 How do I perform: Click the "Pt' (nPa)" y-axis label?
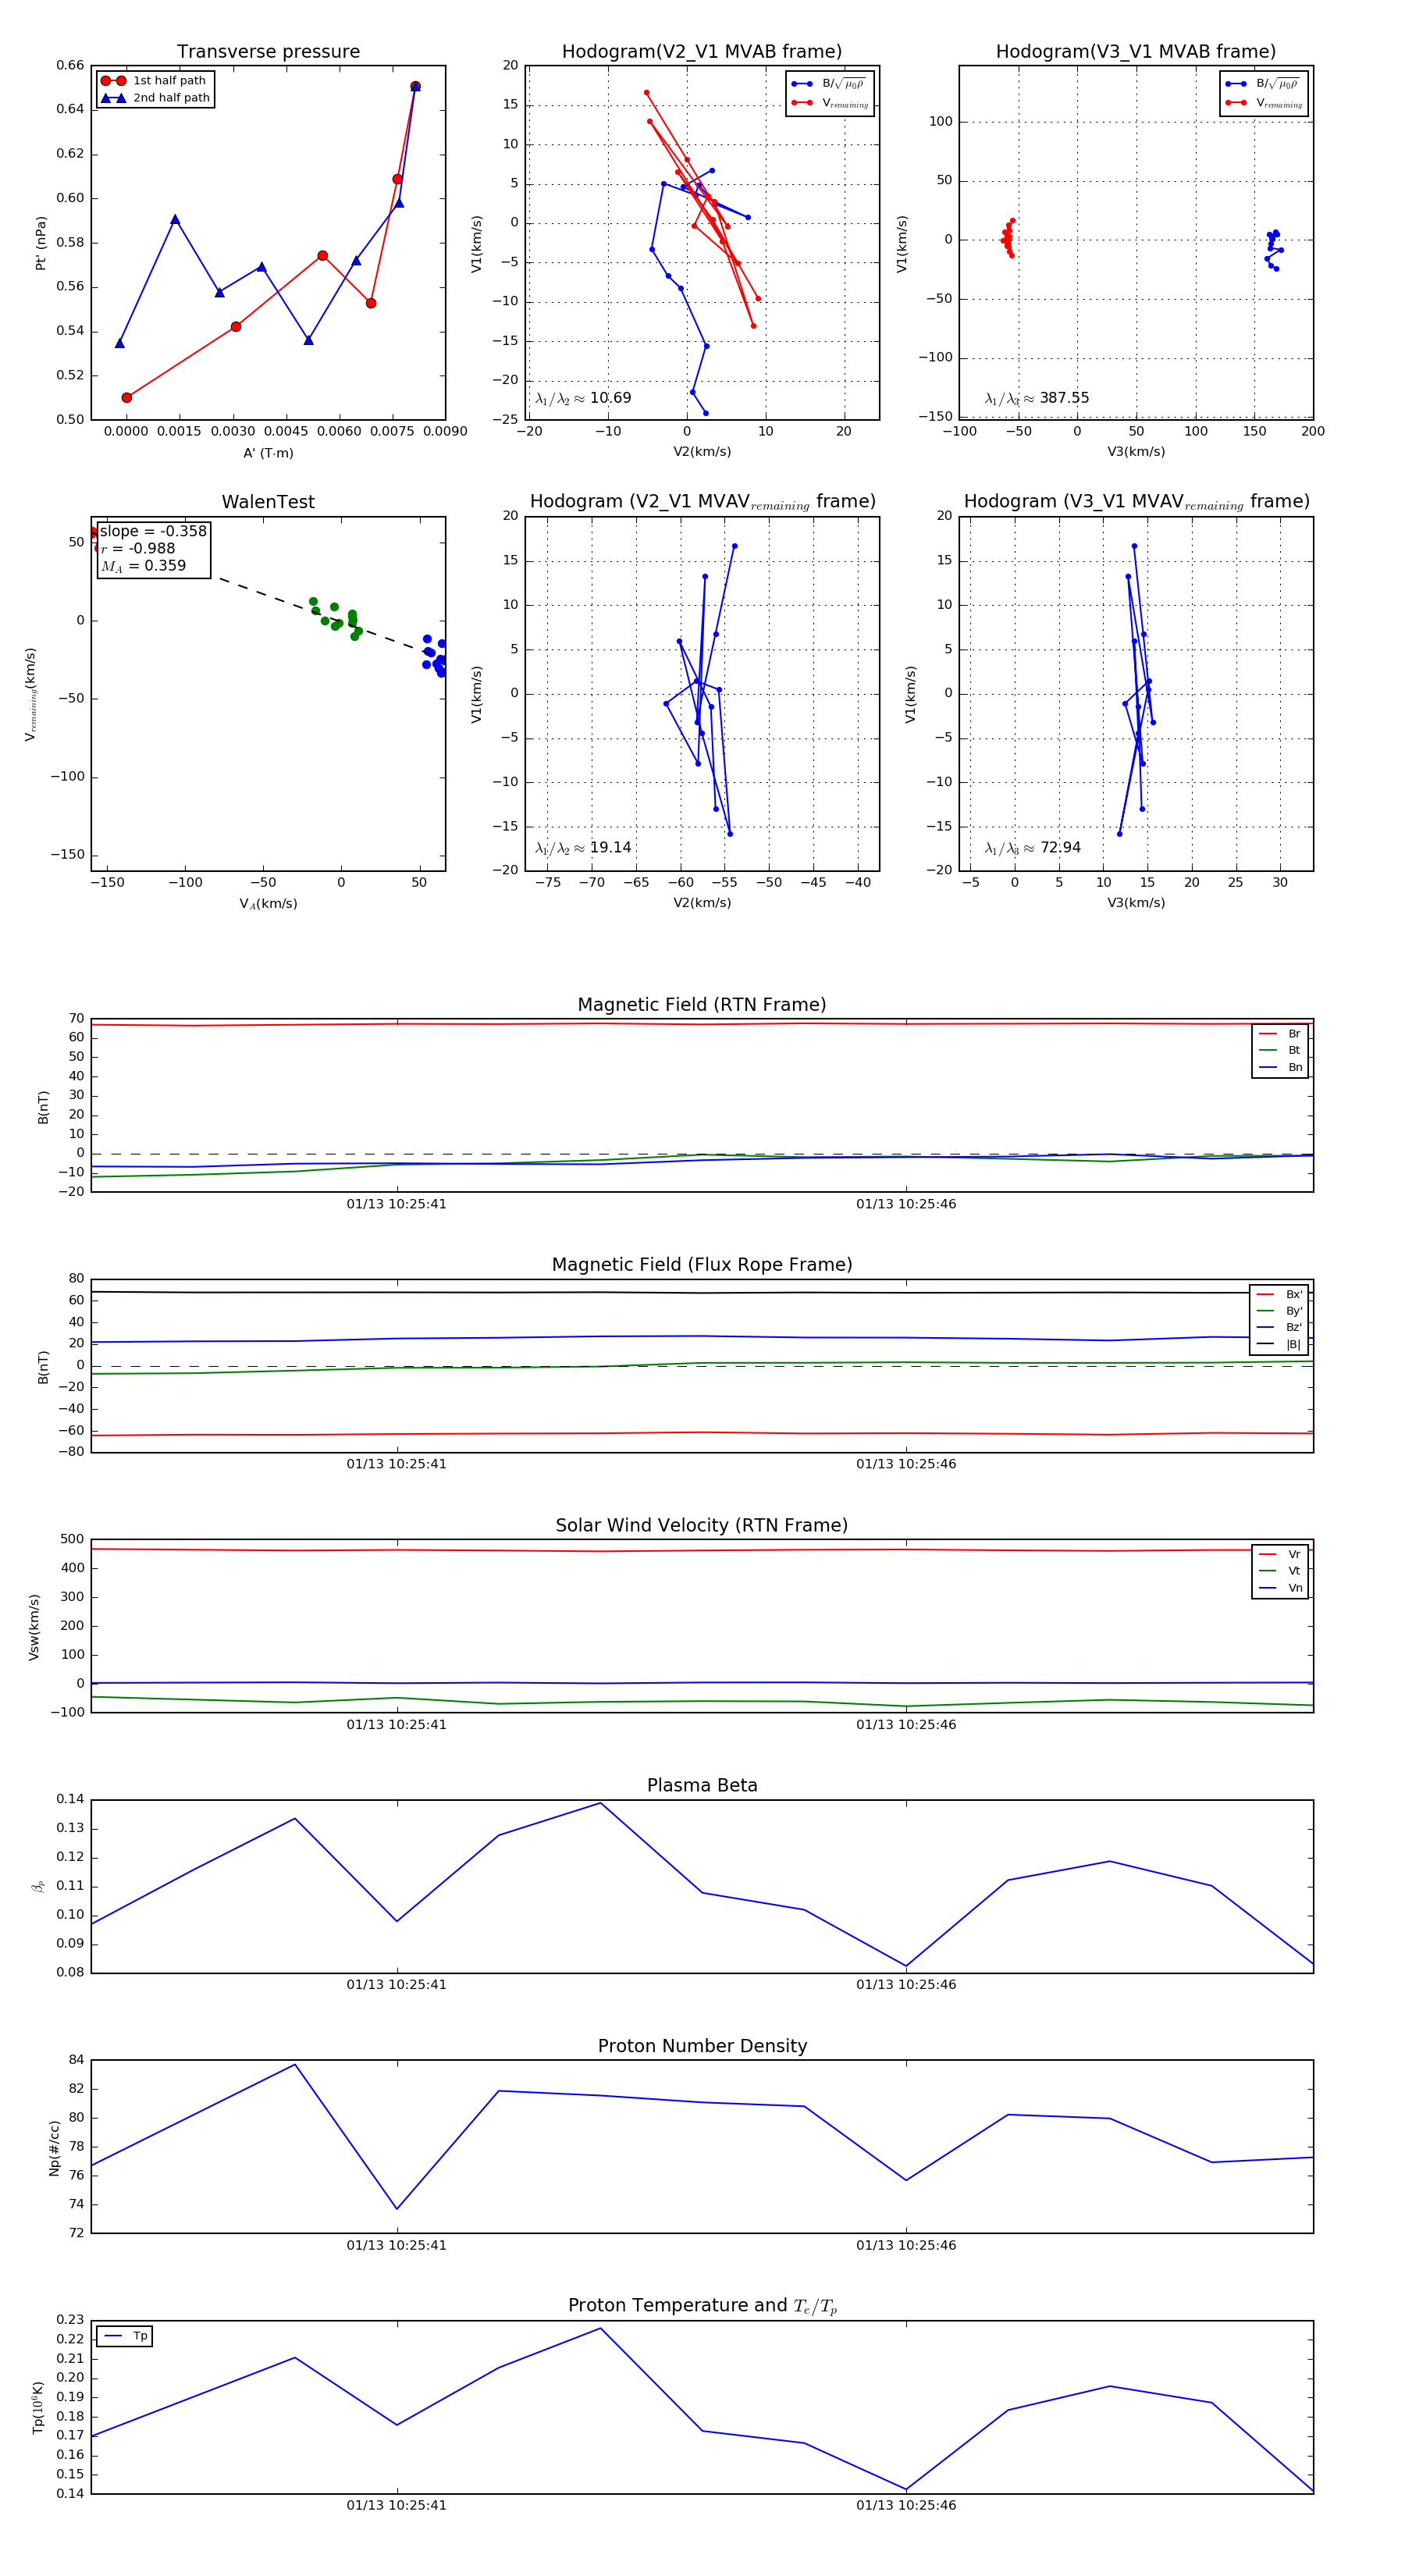(x=41, y=243)
